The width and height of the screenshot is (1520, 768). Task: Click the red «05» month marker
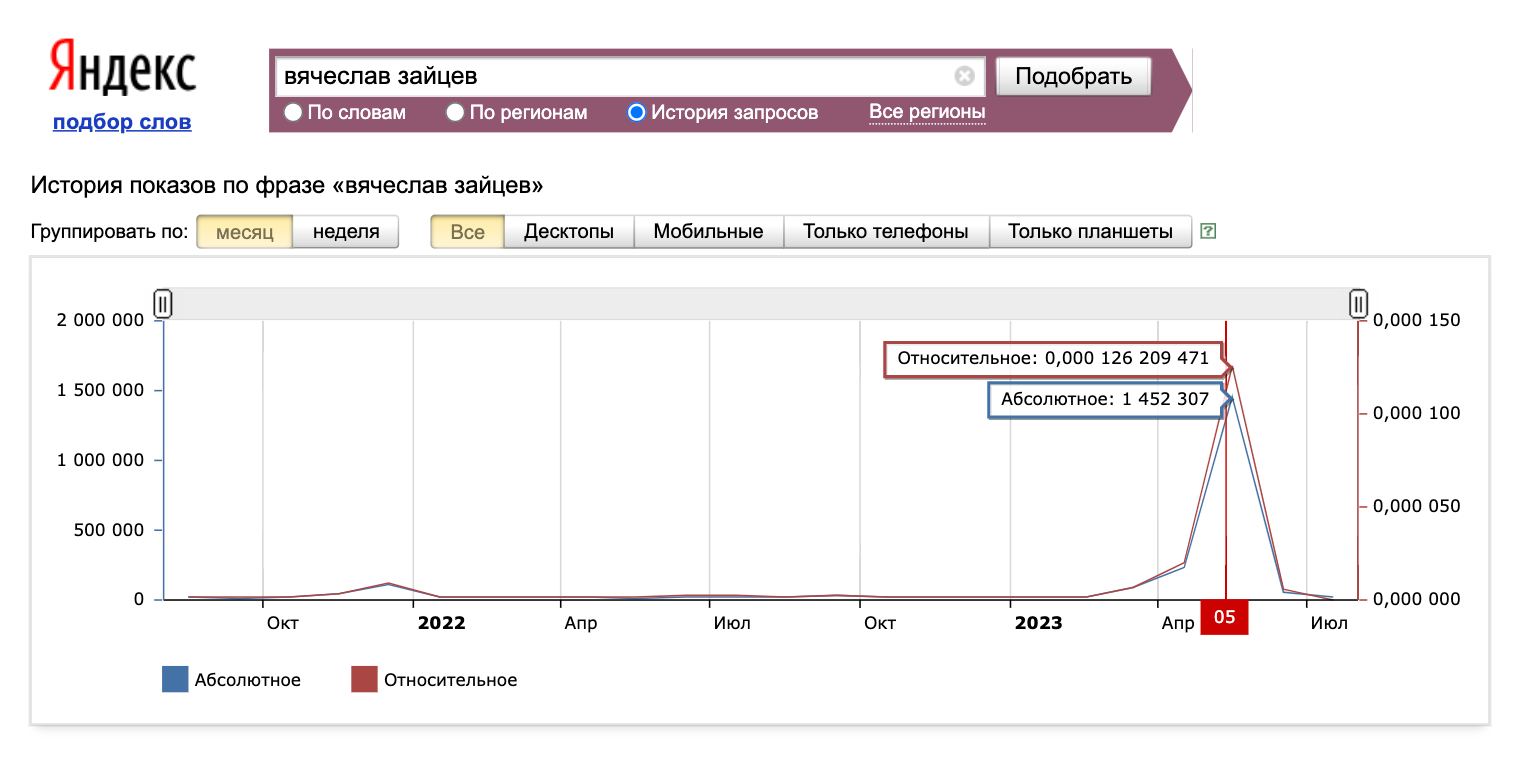(x=1225, y=618)
